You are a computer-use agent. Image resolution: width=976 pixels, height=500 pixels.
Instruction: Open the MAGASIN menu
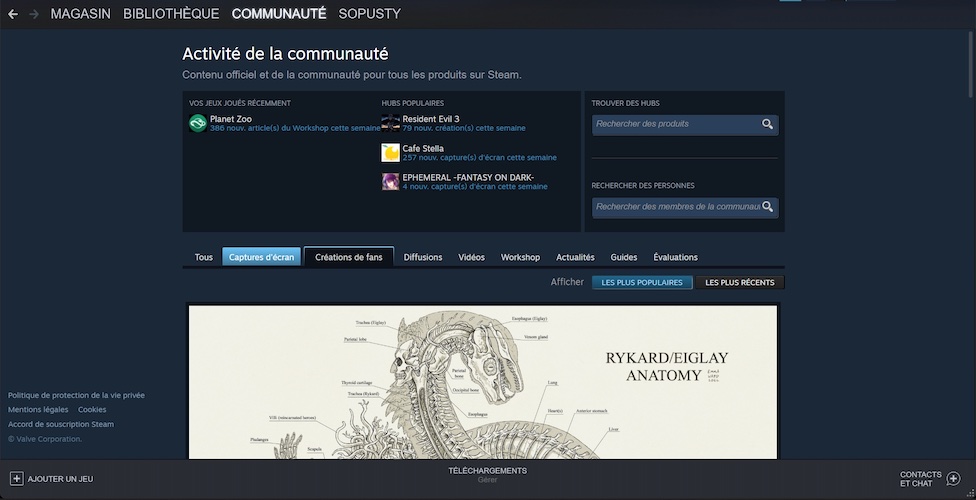pyautogui.click(x=80, y=14)
